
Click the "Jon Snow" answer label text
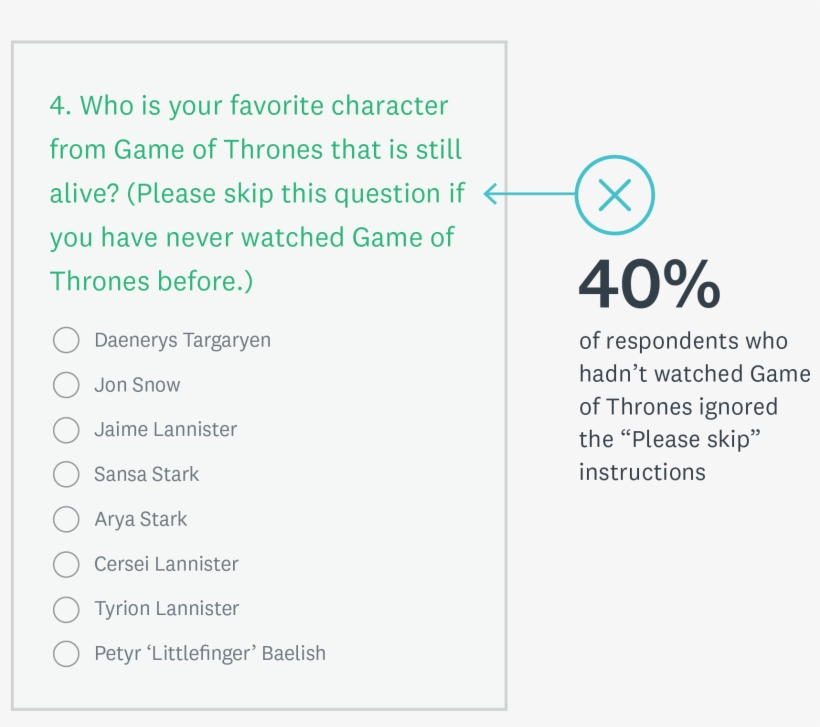pyautogui.click(x=137, y=385)
